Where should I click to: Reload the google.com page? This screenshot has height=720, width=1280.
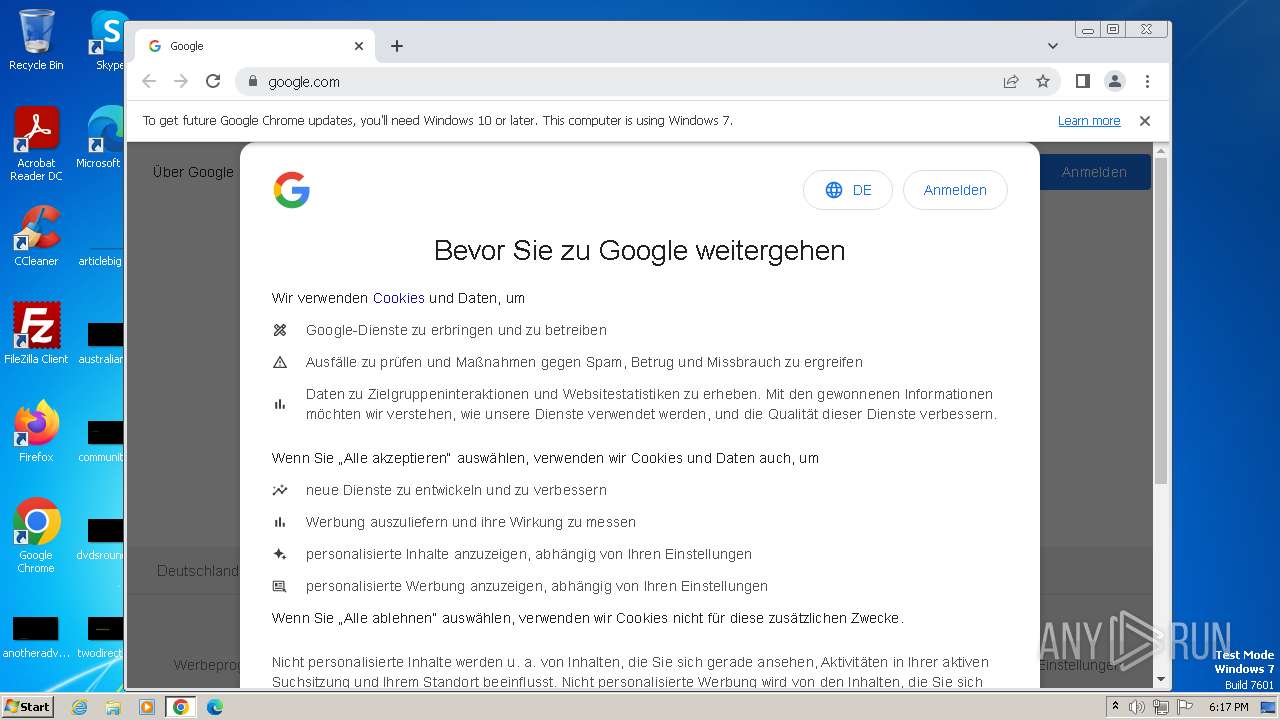[213, 82]
